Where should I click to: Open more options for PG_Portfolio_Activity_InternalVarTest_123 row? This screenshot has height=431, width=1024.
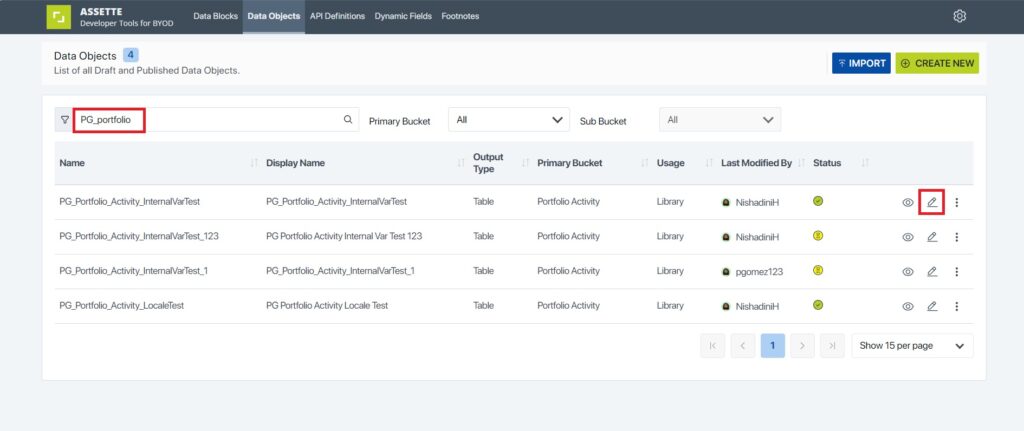[957, 237]
